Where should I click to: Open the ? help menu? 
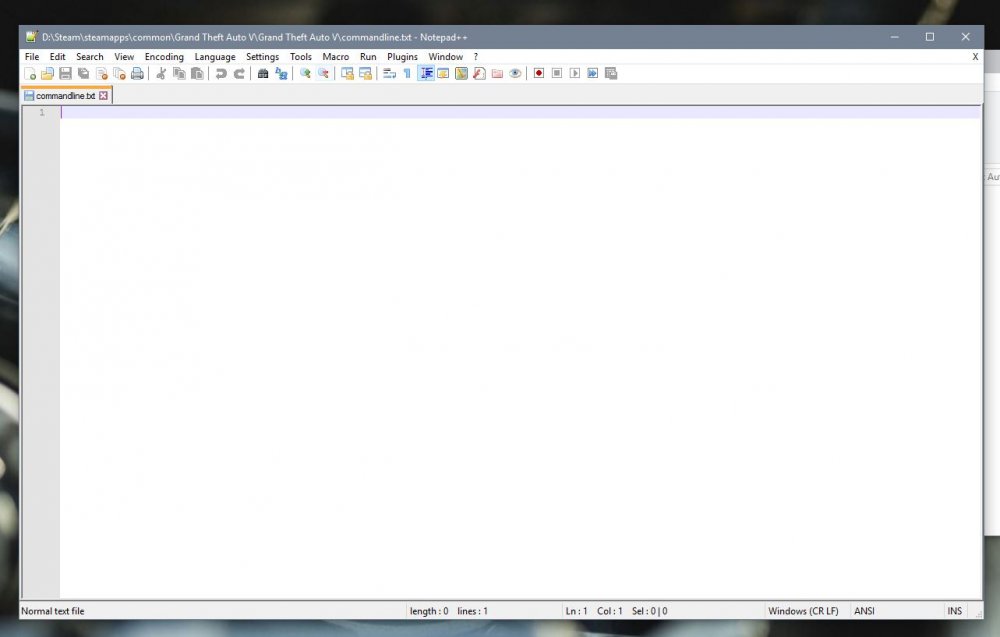[x=476, y=57]
